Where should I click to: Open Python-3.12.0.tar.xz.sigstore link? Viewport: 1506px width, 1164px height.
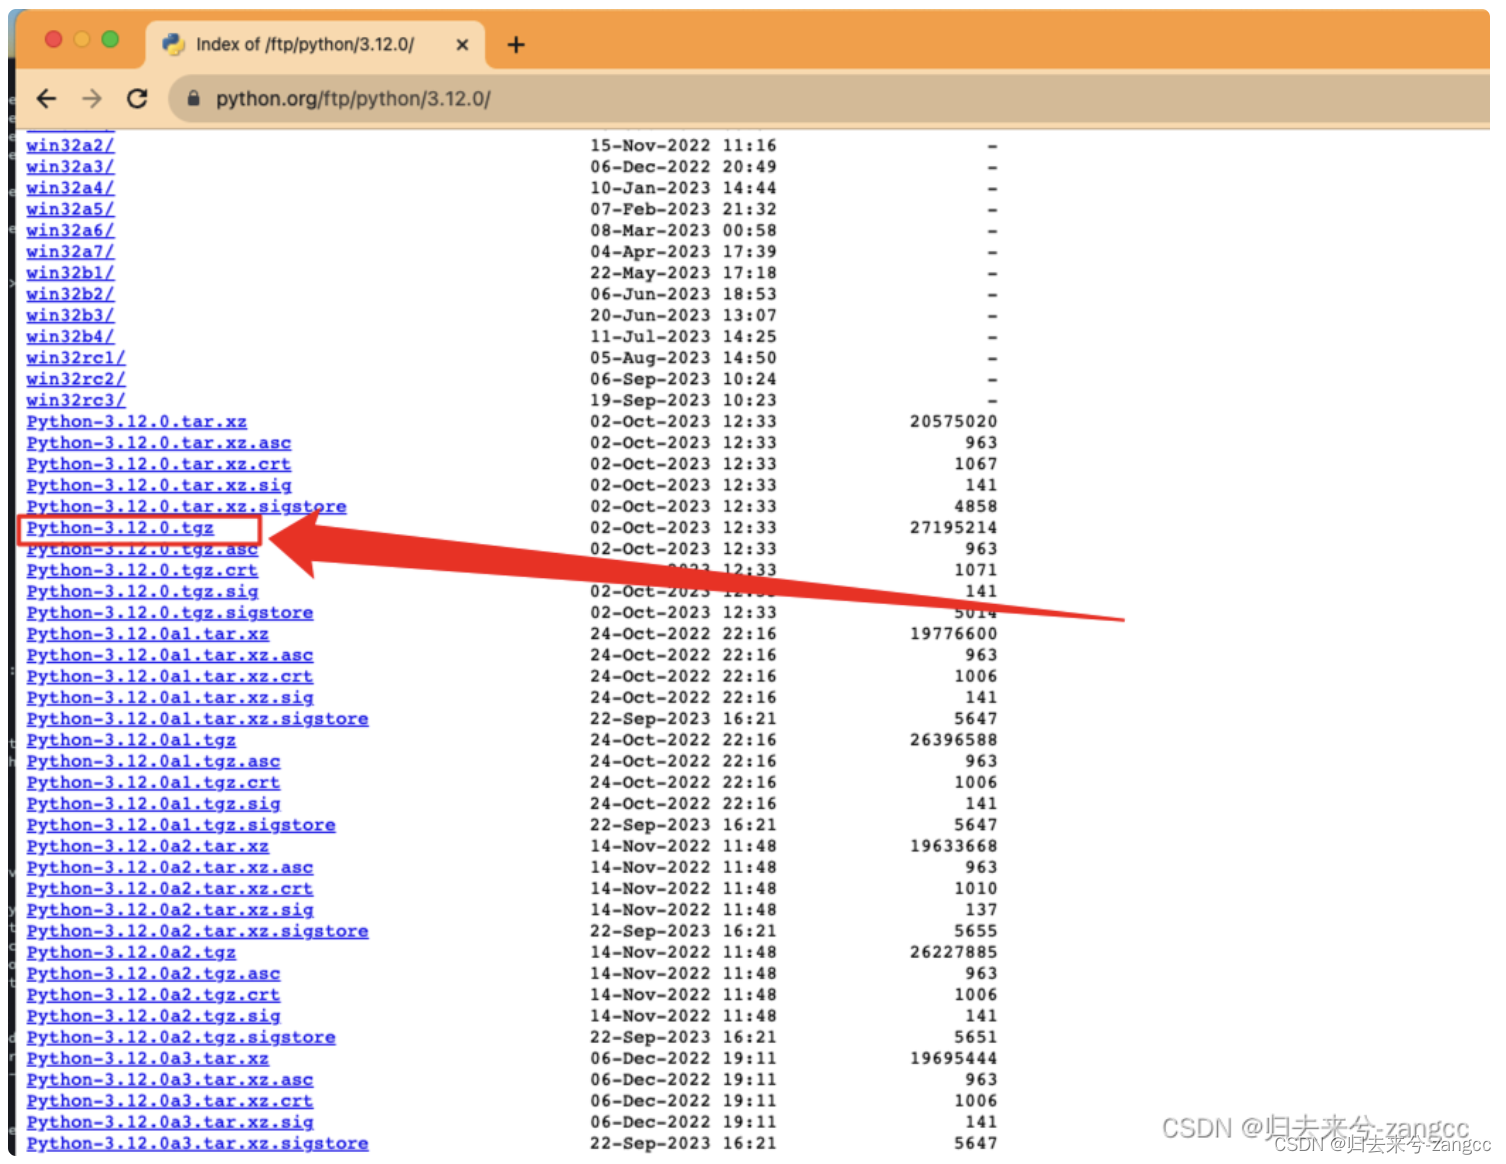(x=186, y=507)
